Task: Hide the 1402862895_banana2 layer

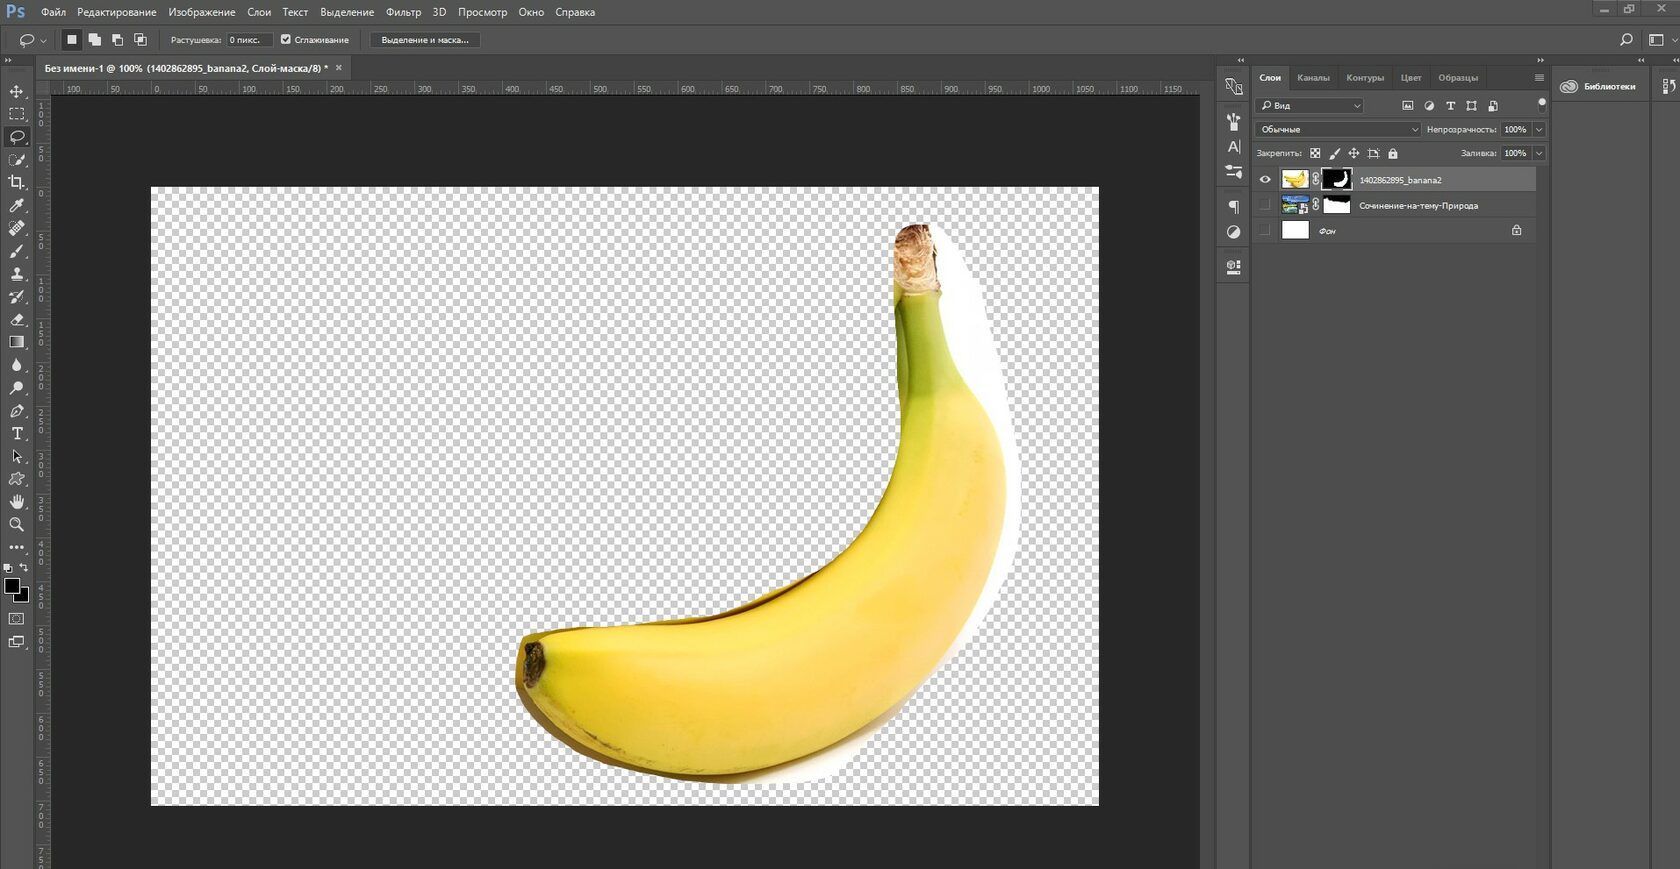Action: pyautogui.click(x=1265, y=180)
